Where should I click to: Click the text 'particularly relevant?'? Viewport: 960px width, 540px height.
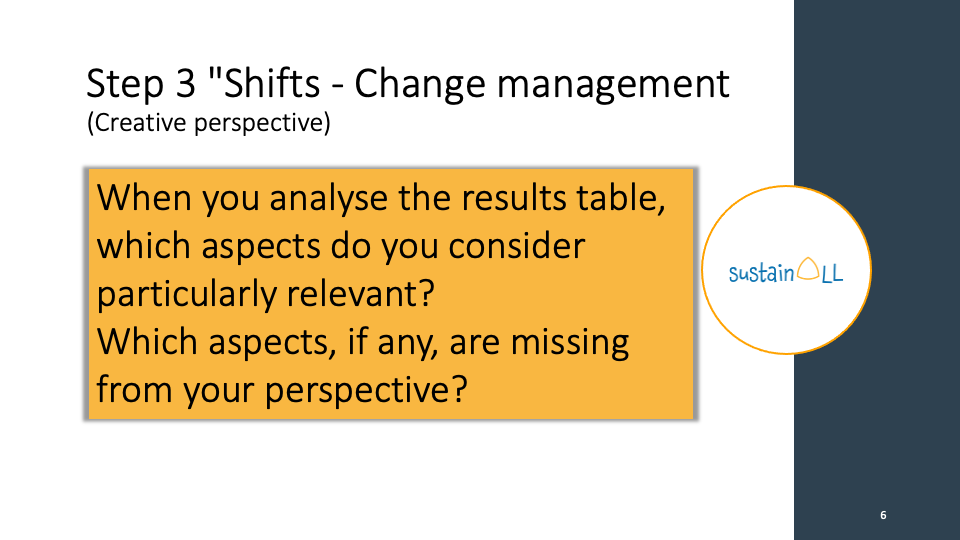coord(265,294)
